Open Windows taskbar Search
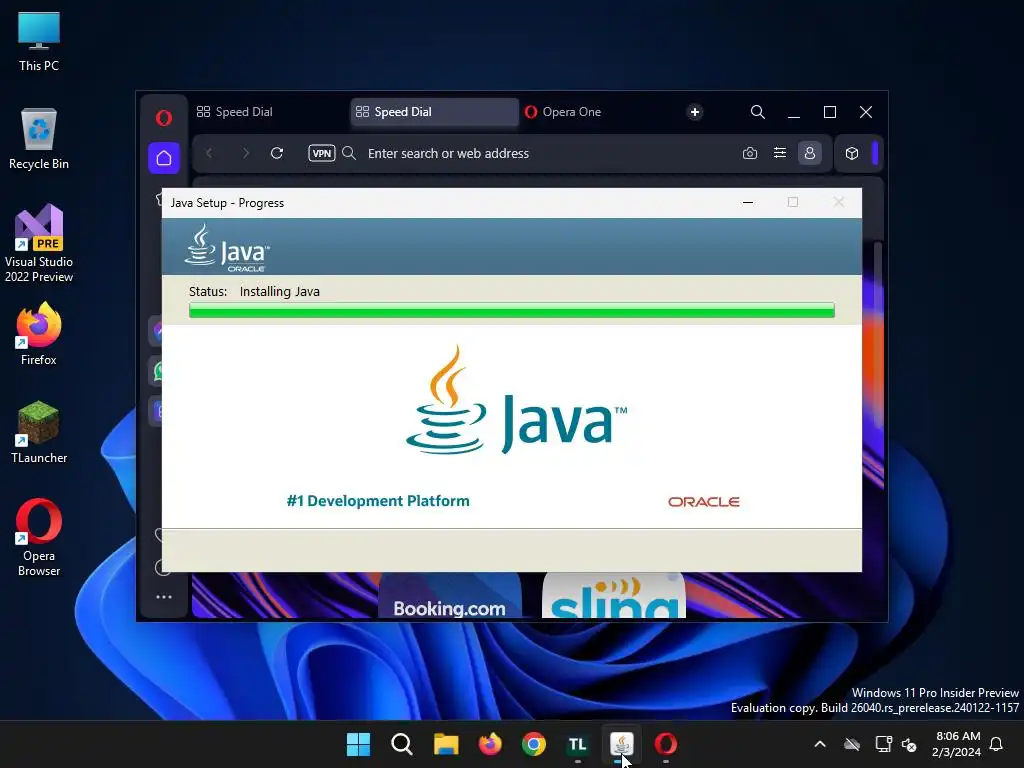The height and width of the screenshot is (768, 1024). coord(402,744)
